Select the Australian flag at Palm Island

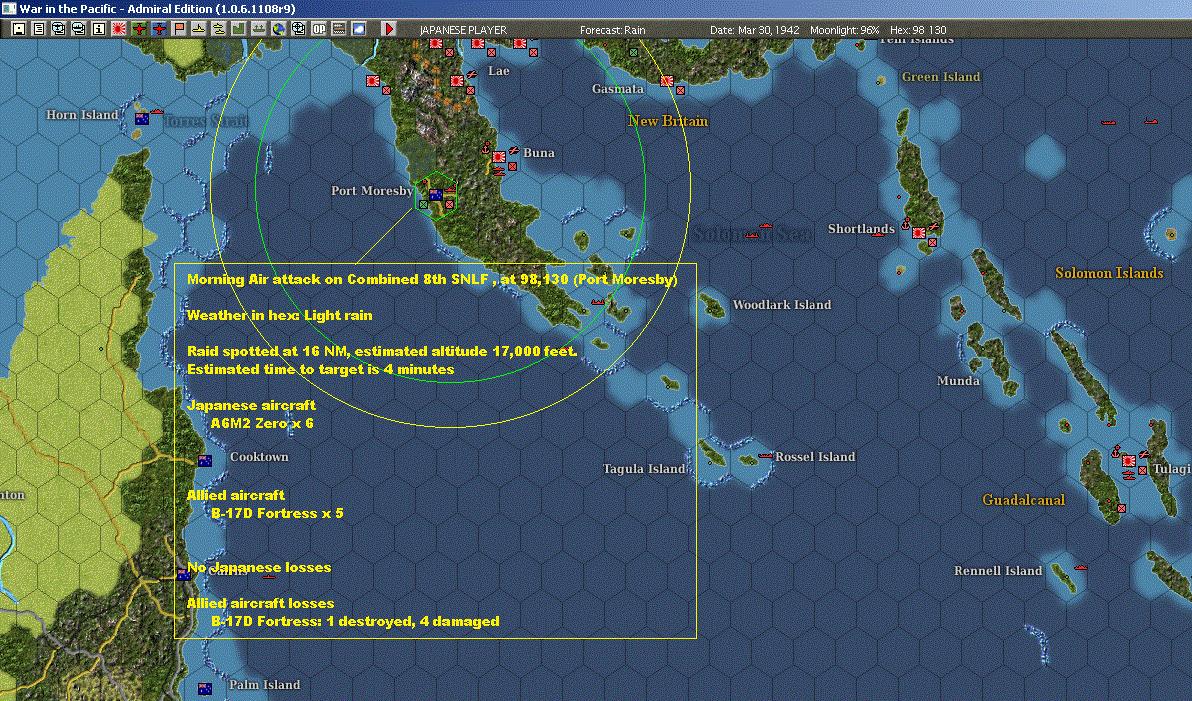coord(204,689)
